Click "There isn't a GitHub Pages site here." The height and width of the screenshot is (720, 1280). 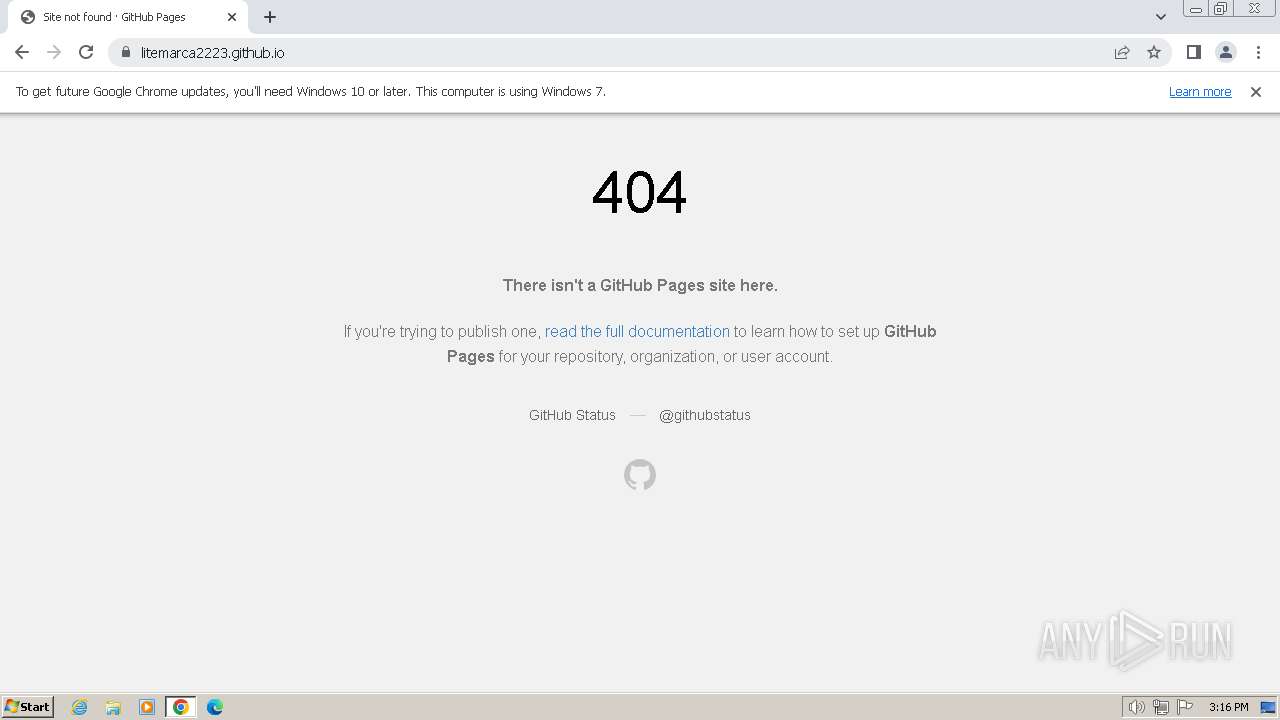[x=640, y=285]
